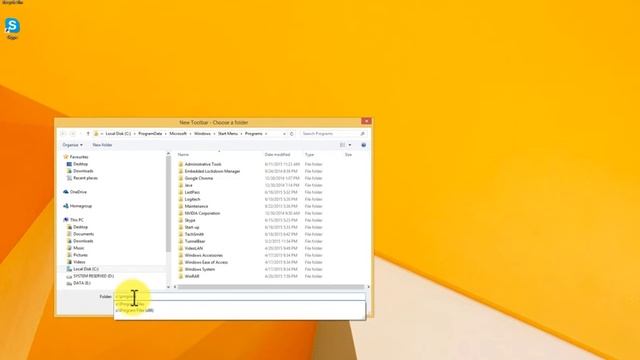The image size is (640, 360).
Task: Select Documents under This PC
Action: 83,234
